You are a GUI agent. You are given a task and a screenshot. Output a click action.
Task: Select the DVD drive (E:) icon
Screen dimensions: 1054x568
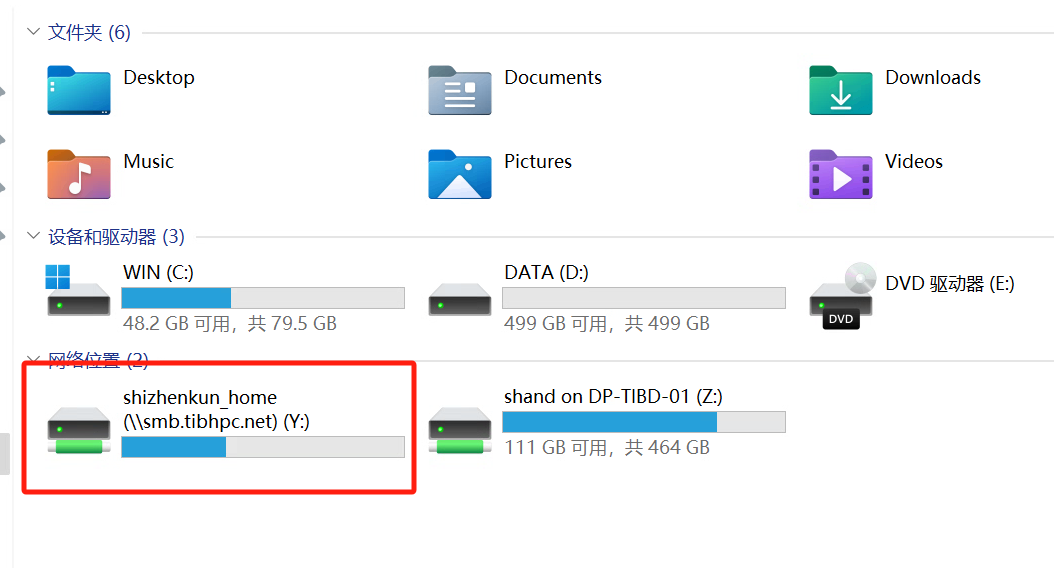point(843,296)
